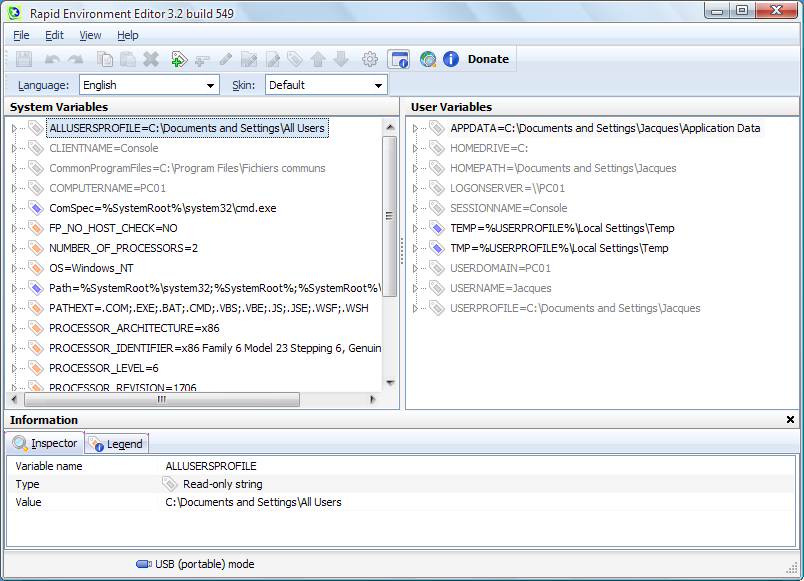Expand the PATHEXT variable node
The width and height of the screenshot is (804, 581).
point(14,308)
